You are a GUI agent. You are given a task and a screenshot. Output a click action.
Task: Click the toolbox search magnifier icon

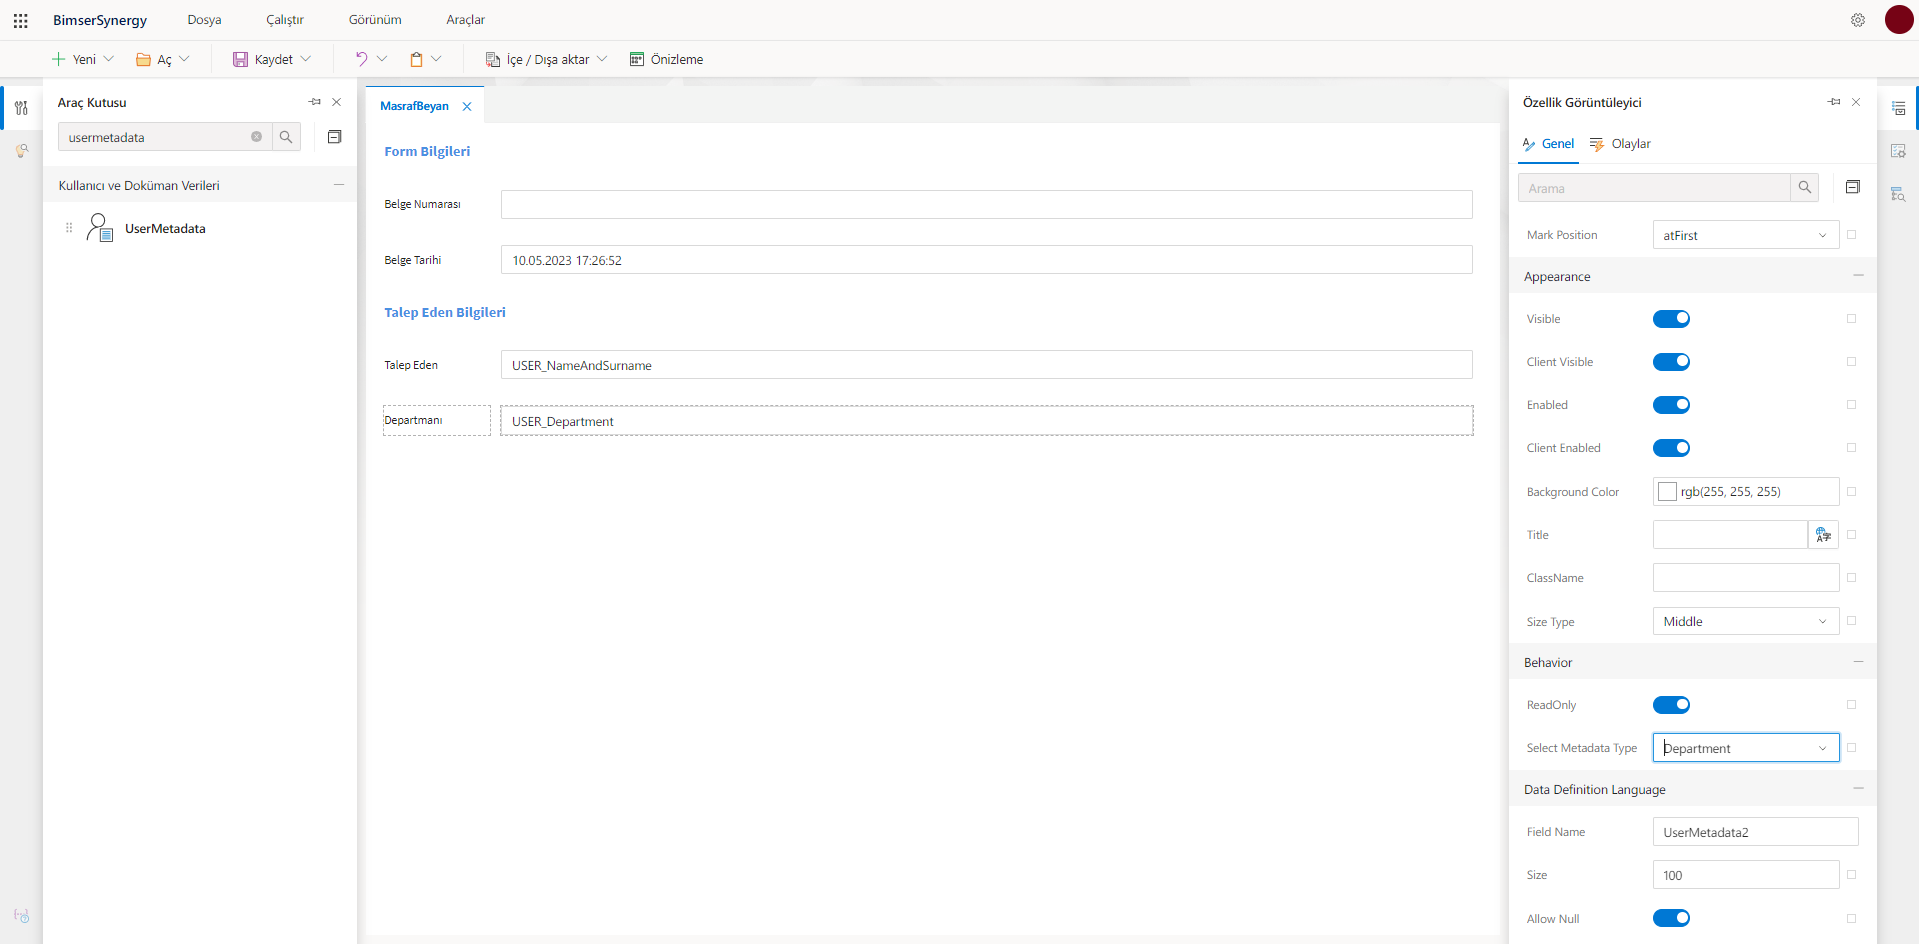286,137
